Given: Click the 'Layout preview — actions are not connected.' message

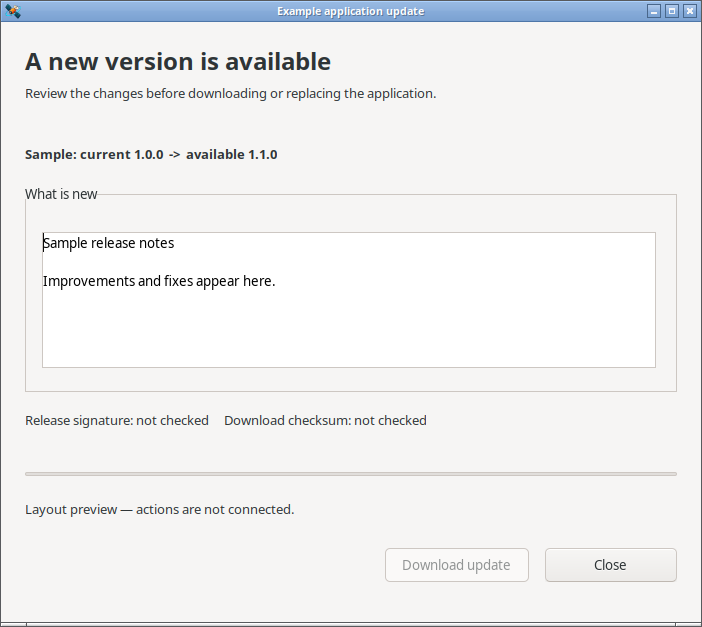Looking at the screenshot, I should click(x=159, y=510).
